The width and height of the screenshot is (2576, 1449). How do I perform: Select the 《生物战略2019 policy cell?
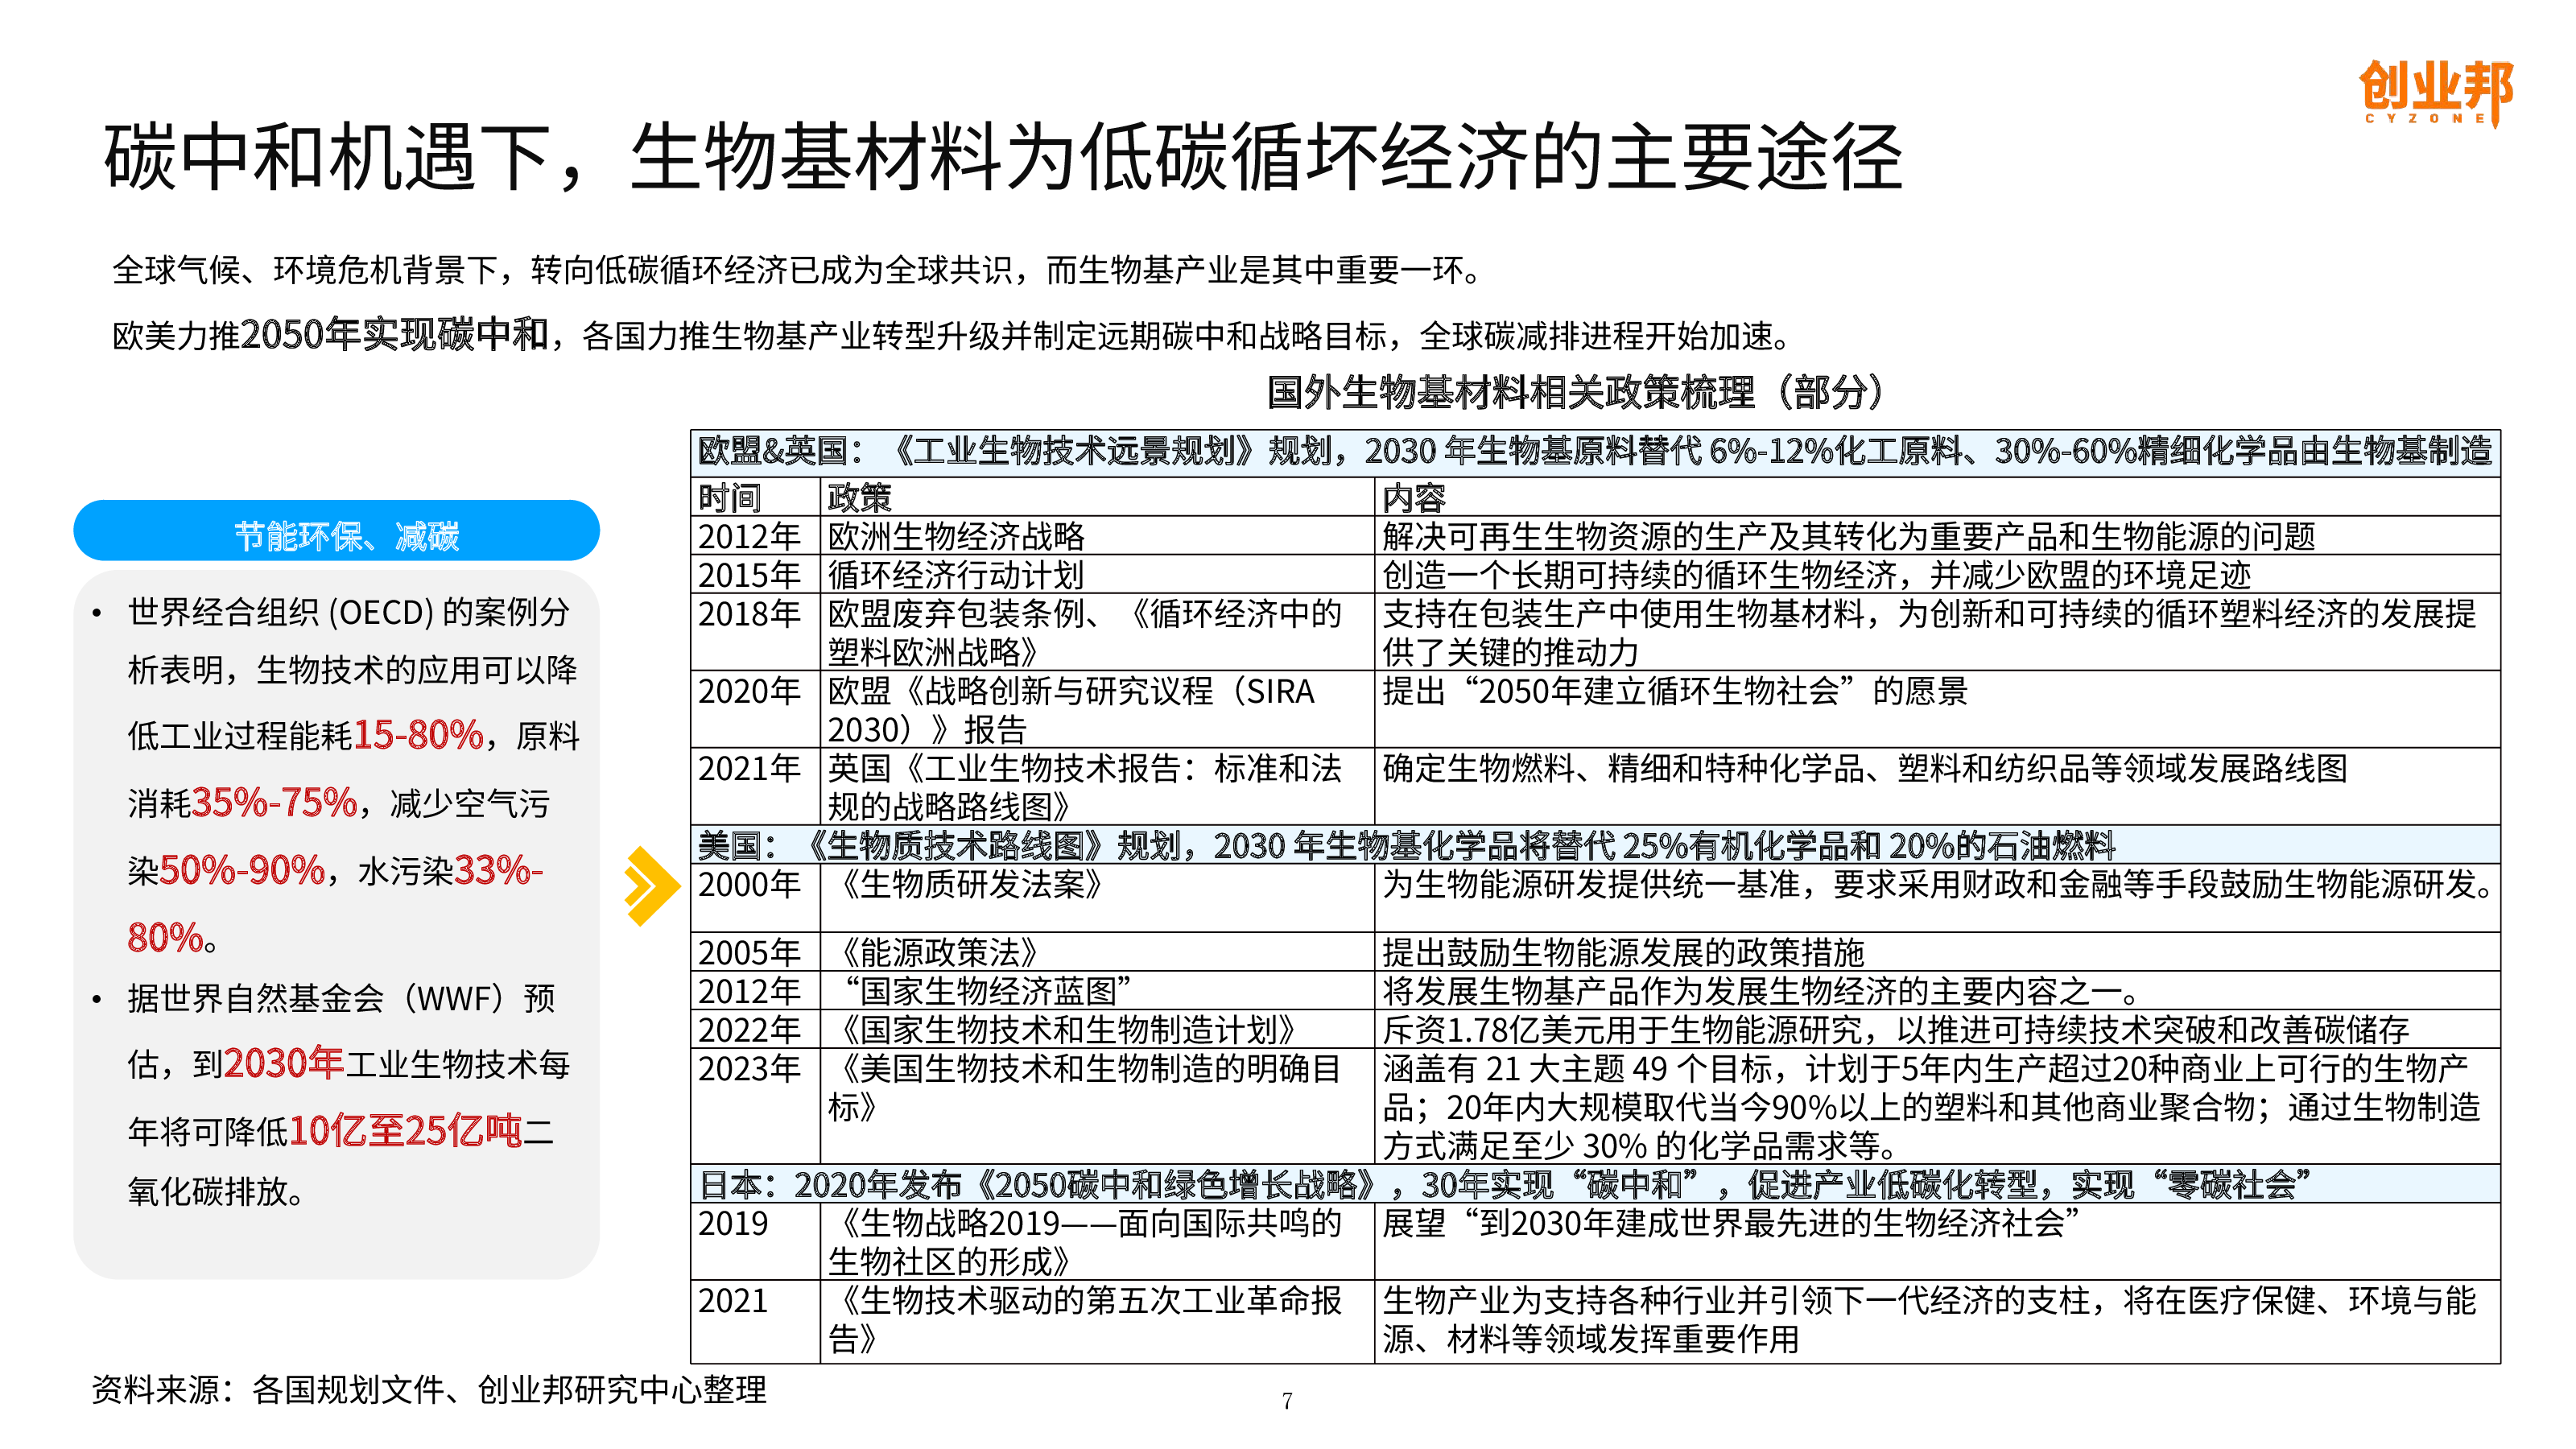click(1097, 1241)
